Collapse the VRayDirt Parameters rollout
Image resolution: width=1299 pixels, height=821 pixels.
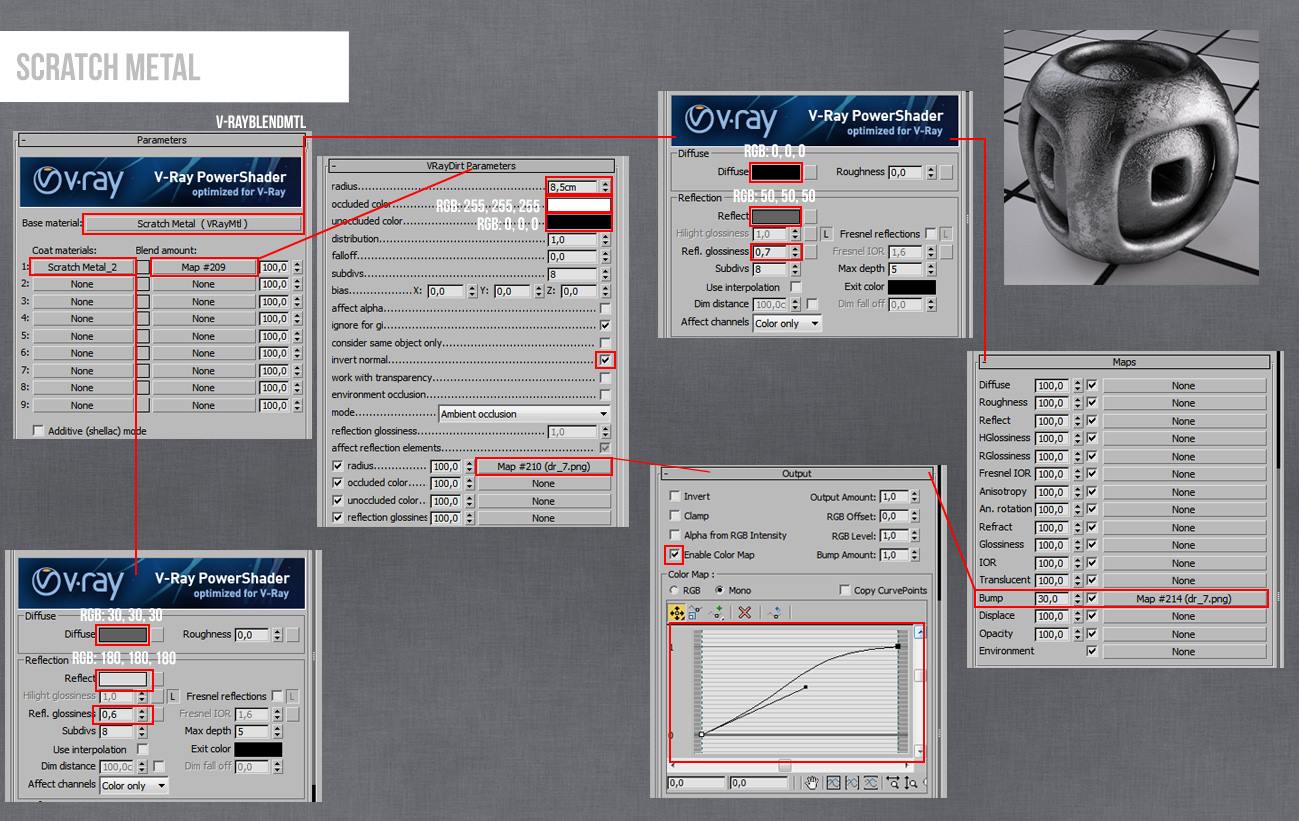pos(471,166)
